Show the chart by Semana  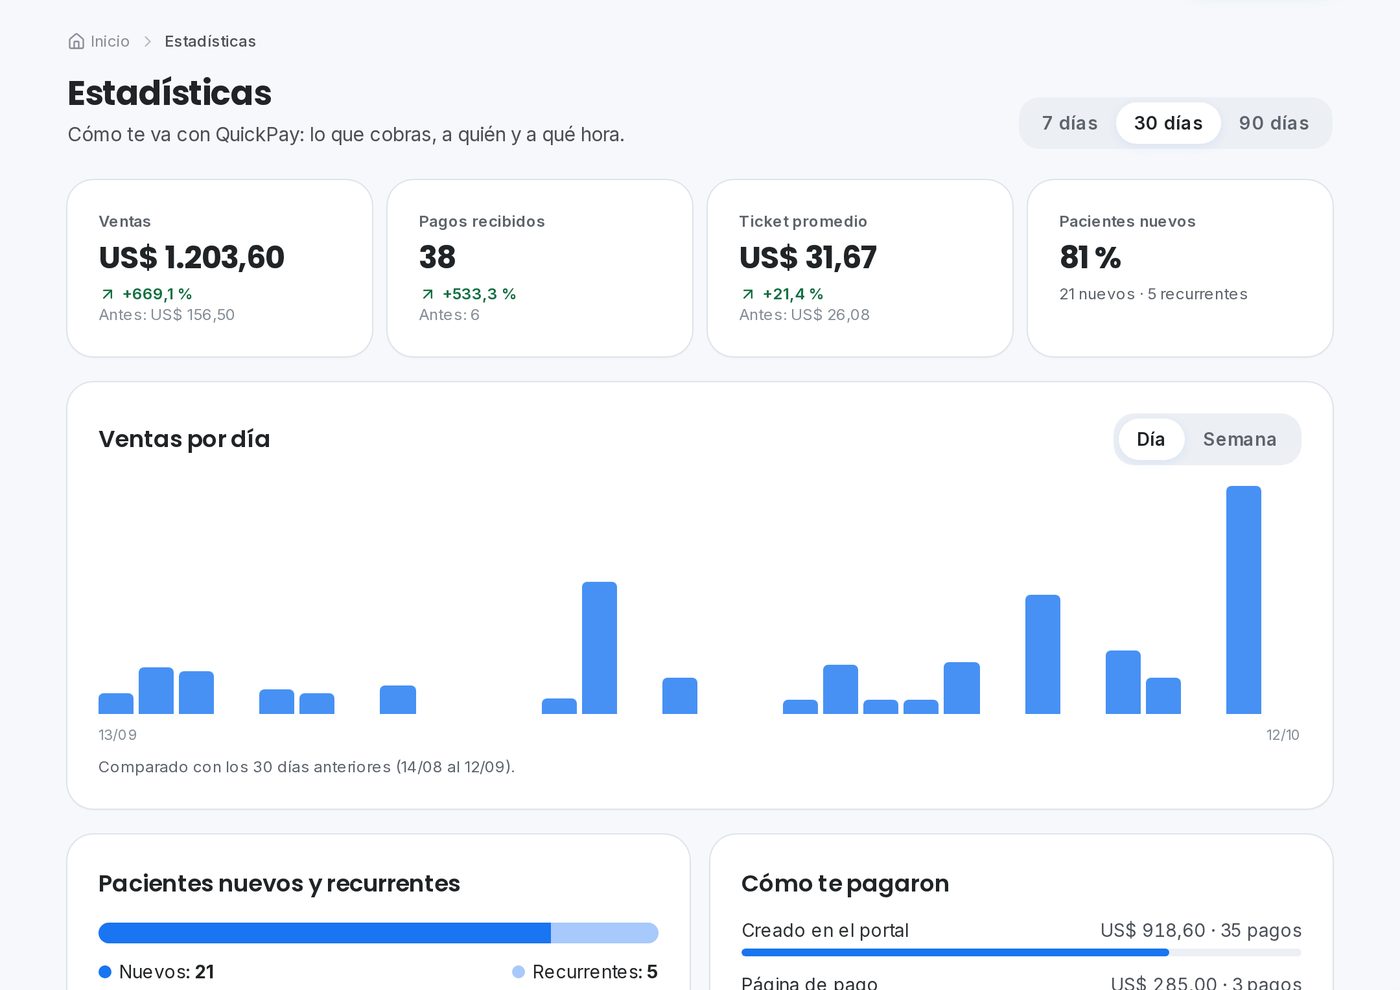click(x=1240, y=439)
